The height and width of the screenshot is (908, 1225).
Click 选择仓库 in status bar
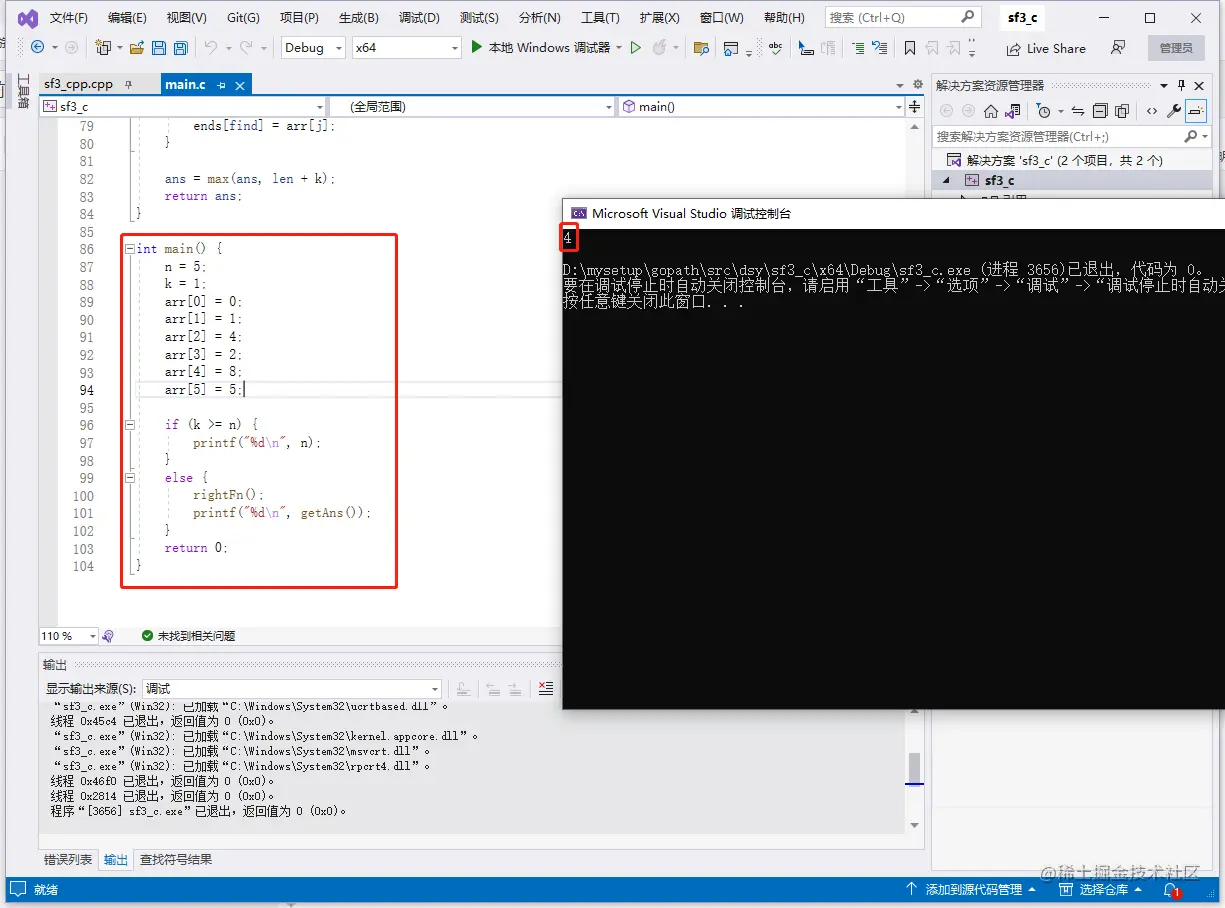point(1100,889)
